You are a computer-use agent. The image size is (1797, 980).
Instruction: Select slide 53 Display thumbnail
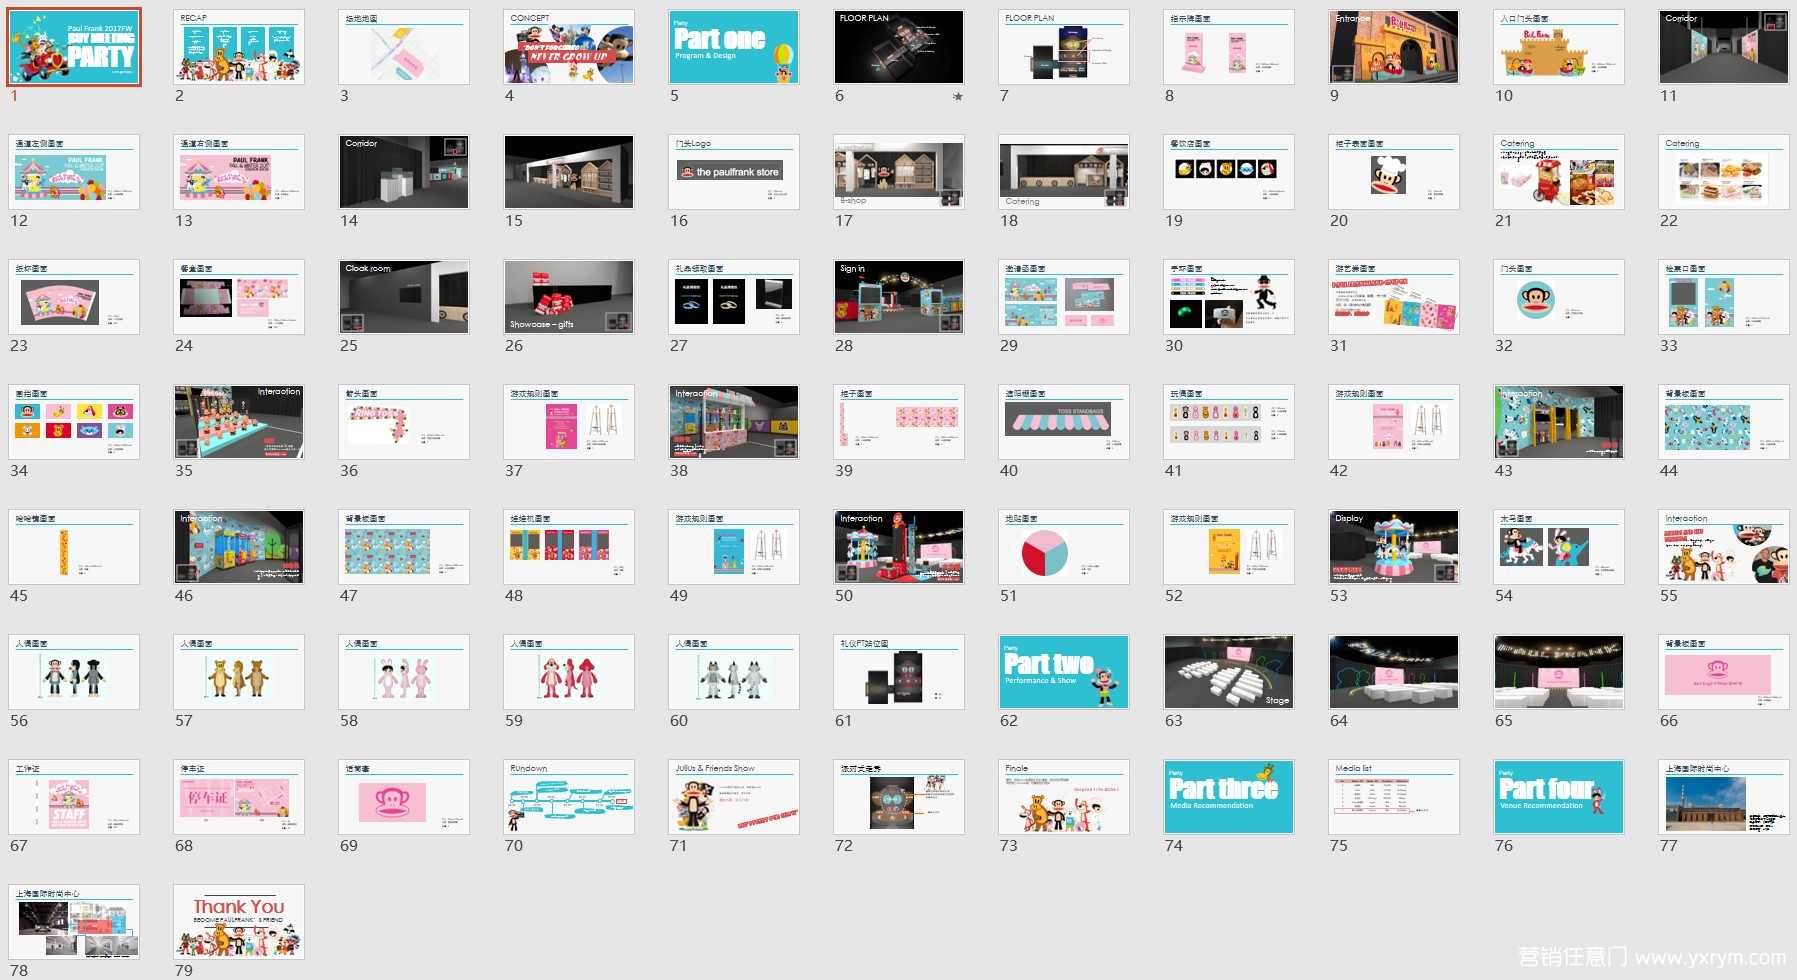[x=1394, y=547]
